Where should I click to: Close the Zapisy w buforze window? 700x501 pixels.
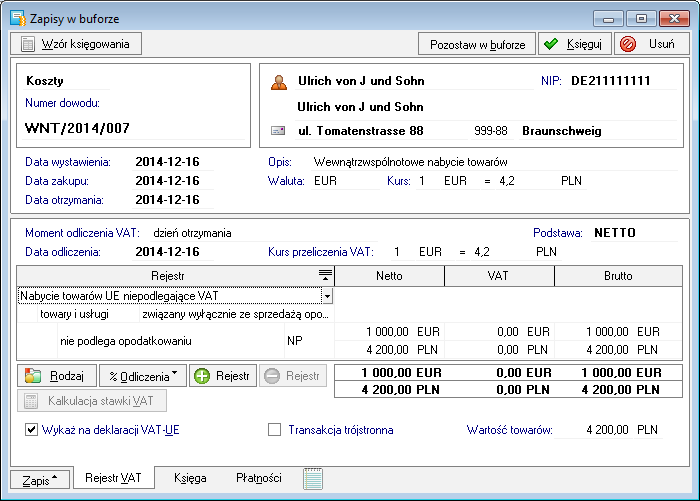[x=675, y=19]
